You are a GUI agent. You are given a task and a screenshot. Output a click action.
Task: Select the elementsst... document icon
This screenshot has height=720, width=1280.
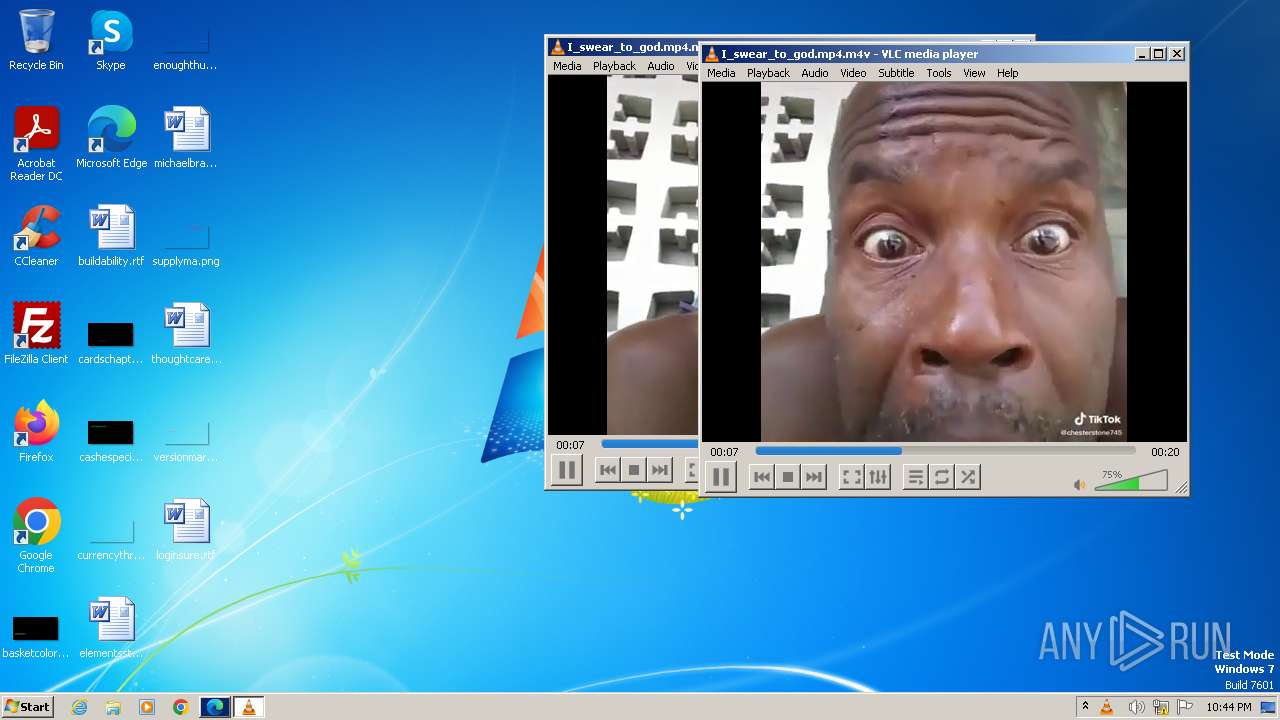(x=111, y=628)
